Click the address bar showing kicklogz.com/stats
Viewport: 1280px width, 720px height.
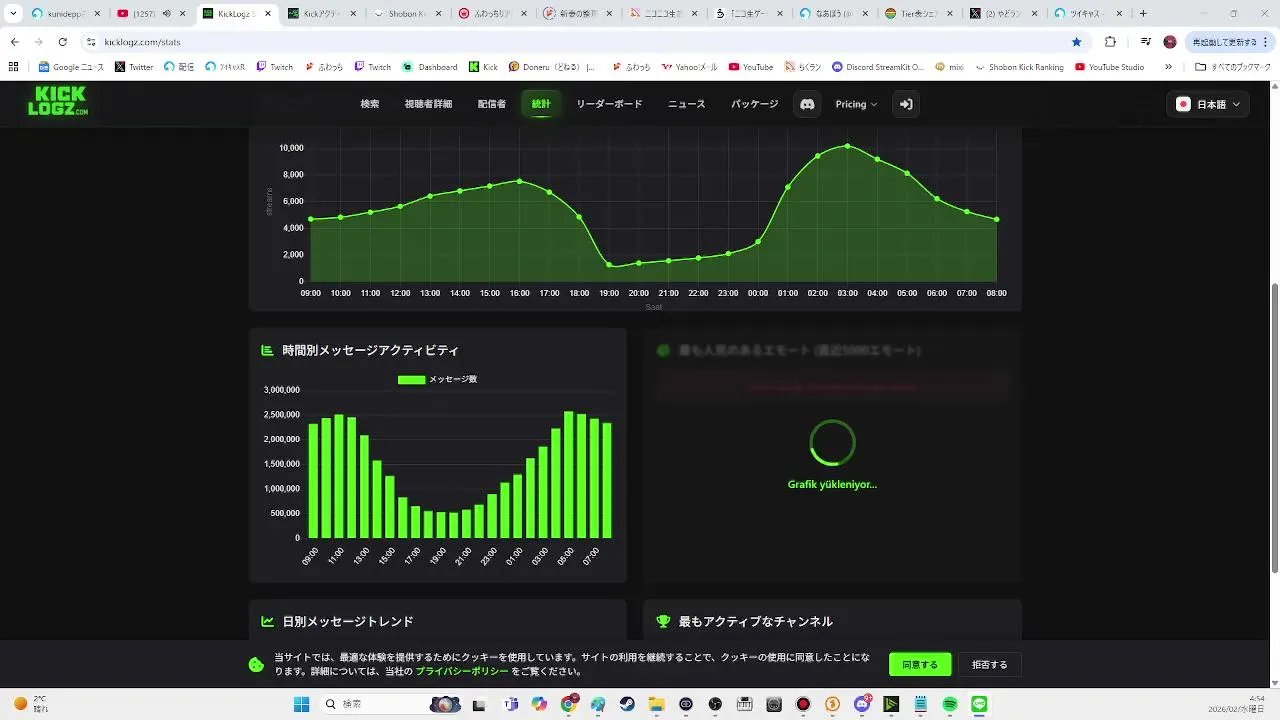pyautogui.click(x=570, y=42)
